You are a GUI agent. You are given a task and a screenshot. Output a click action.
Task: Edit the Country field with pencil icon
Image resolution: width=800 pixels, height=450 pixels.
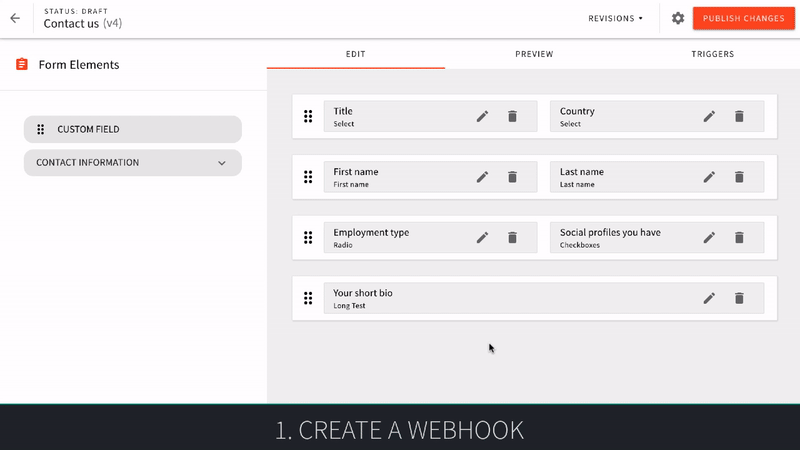(709, 116)
